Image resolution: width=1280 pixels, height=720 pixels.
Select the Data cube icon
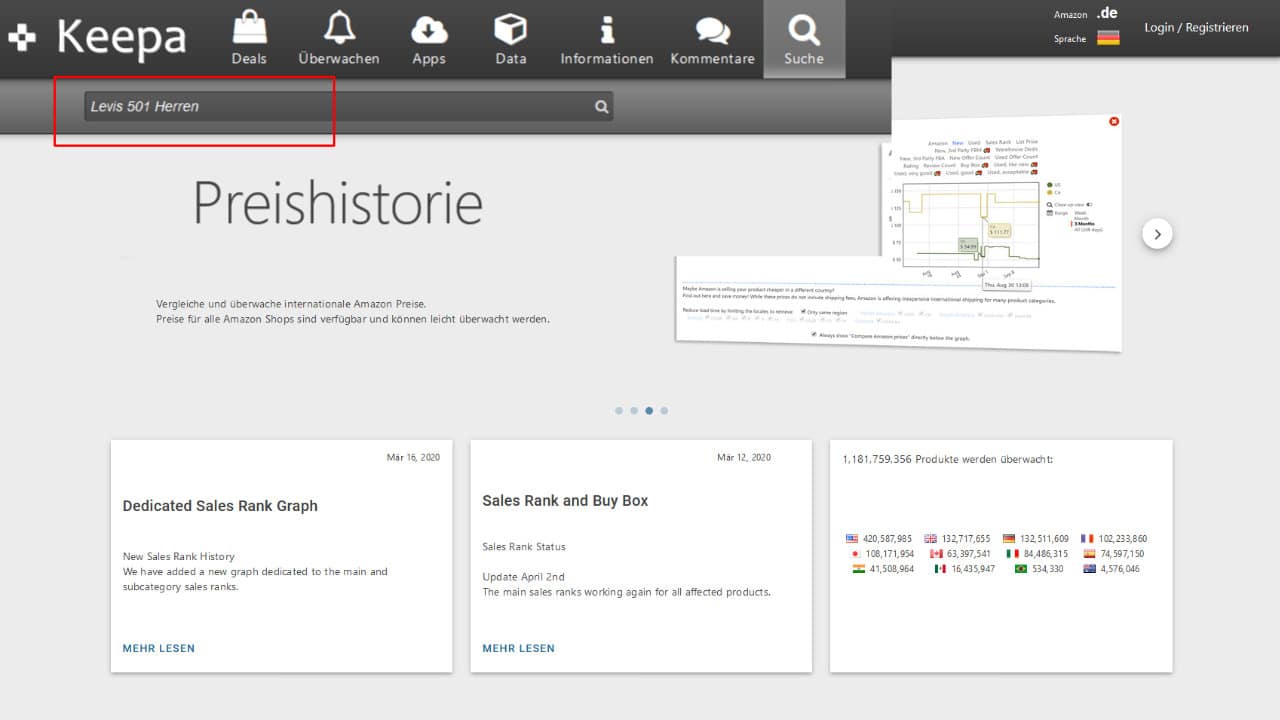coord(510,30)
